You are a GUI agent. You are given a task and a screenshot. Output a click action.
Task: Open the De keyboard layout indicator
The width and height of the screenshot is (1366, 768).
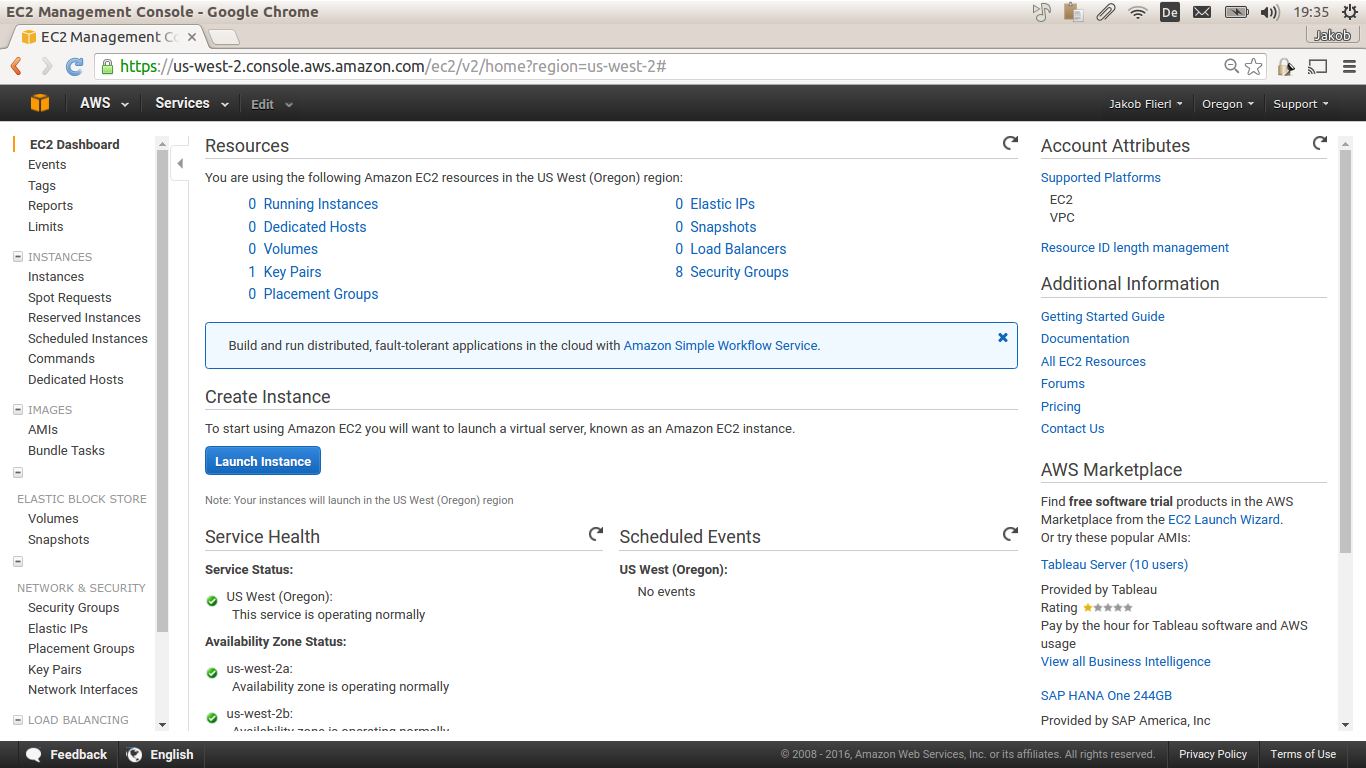pos(1170,12)
